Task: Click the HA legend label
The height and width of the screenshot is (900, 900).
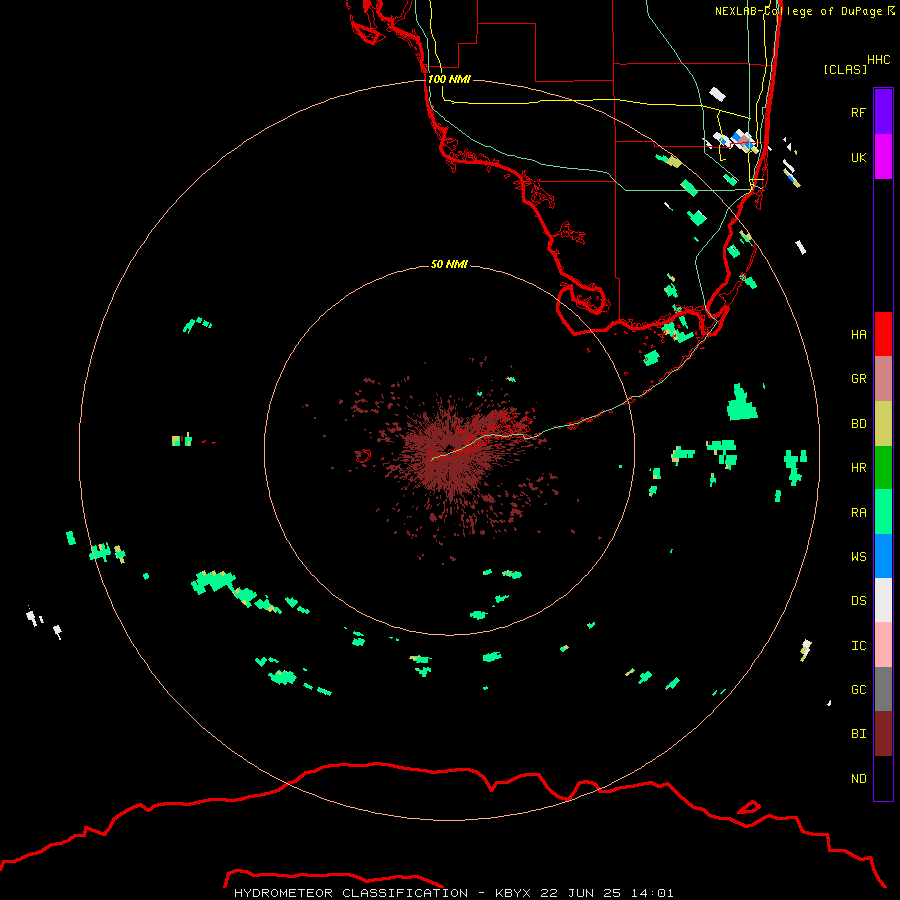Action: pos(858,335)
